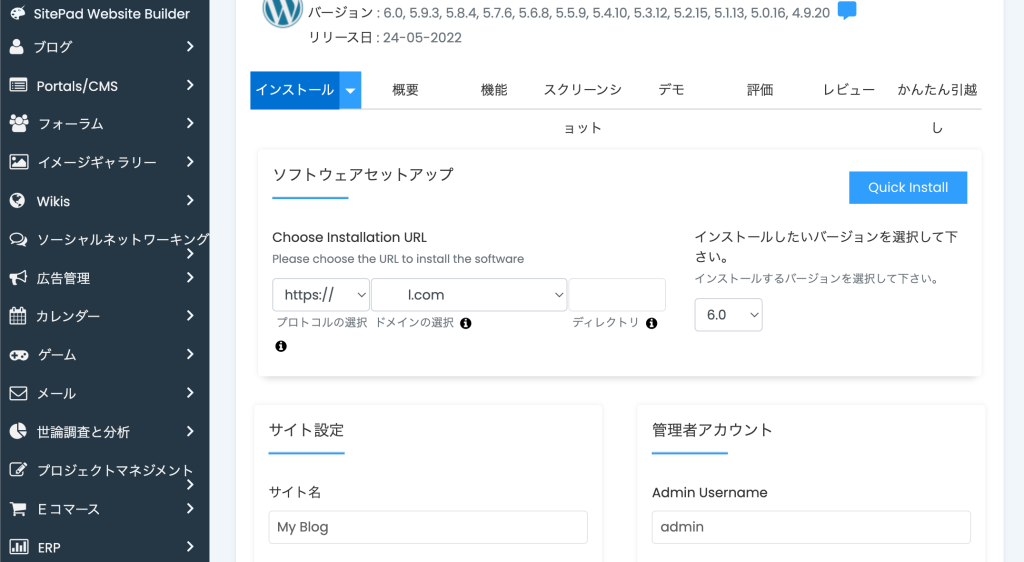The width and height of the screenshot is (1024, 562).
Task: Click the Wikis globe icon
Action: click(x=18, y=200)
